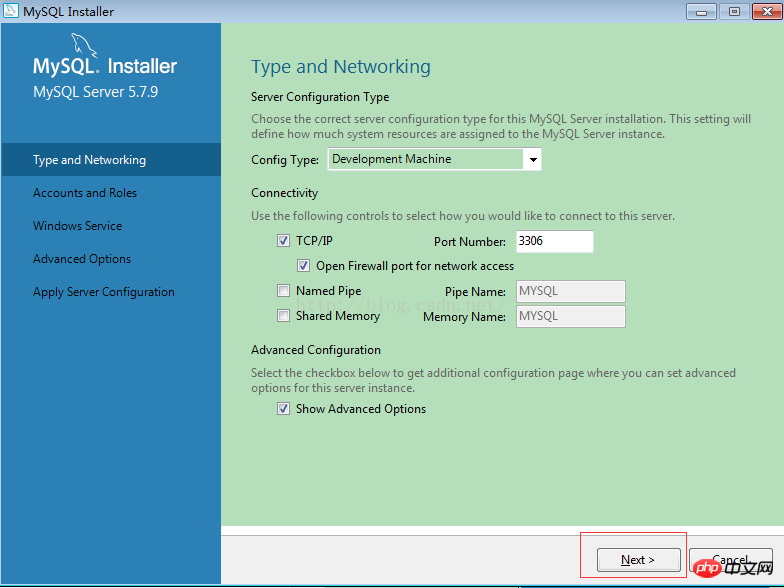The height and width of the screenshot is (588, 784).
Task: Click the MySQL Server 5.7.9 label
Action: tap(96, 92)
